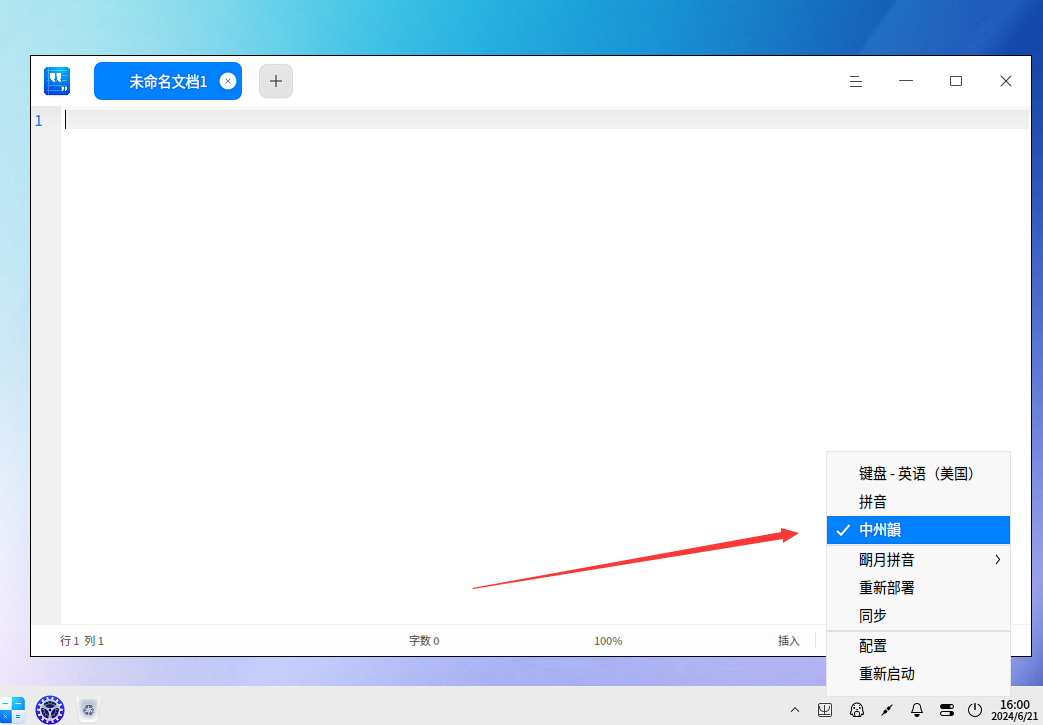Click the 100% zoom level in the status bar

pyautogui.click(x=608, y=641)
